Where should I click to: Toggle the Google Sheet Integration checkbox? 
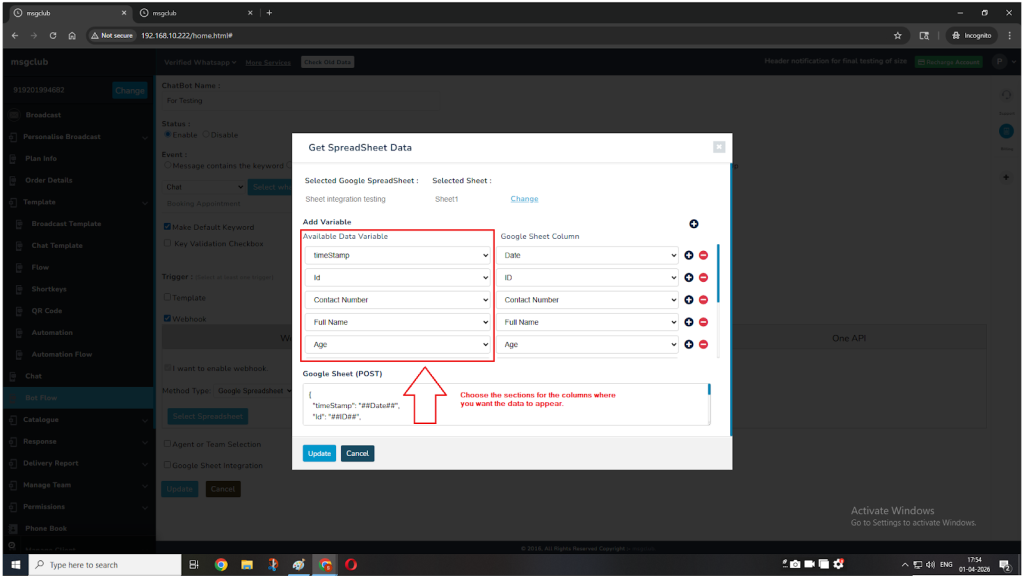point(168,466)
